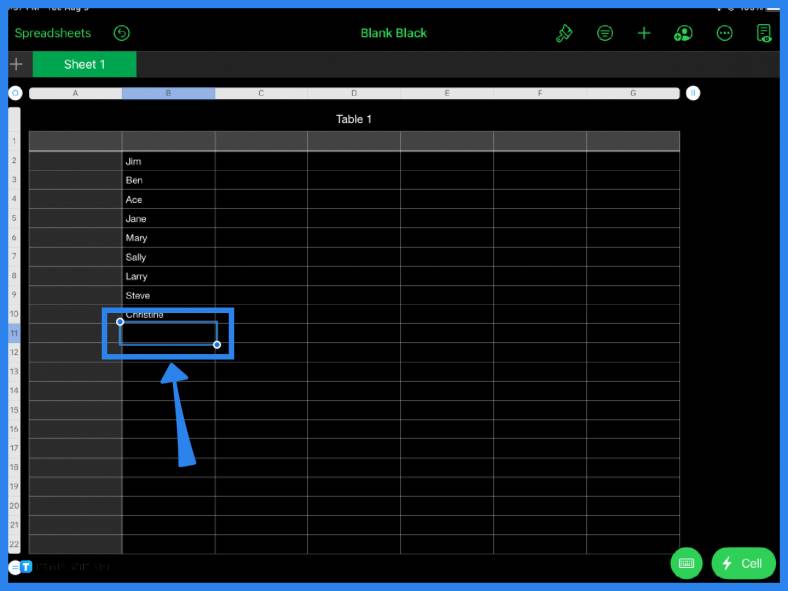Open the Collaborate icon
The height and width of the screenshot is (591, 788).
683,33
